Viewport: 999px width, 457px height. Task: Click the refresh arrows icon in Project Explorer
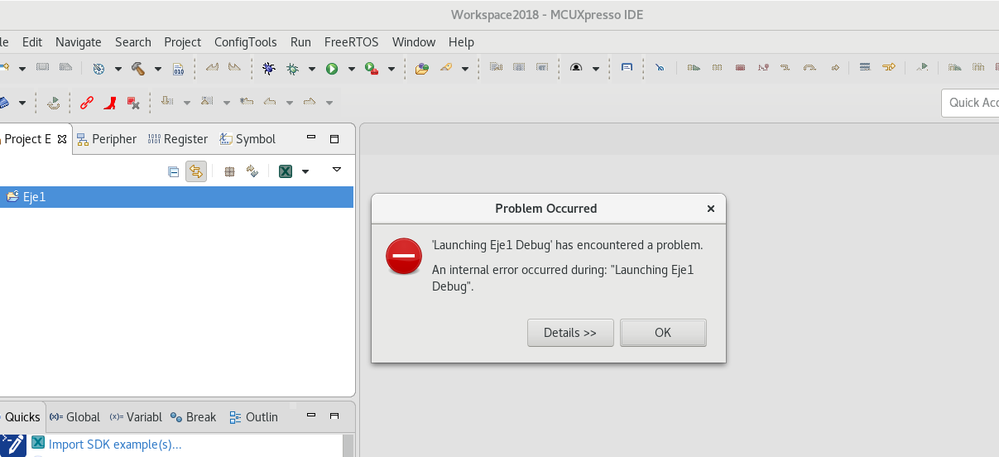(x=252, y=171)
